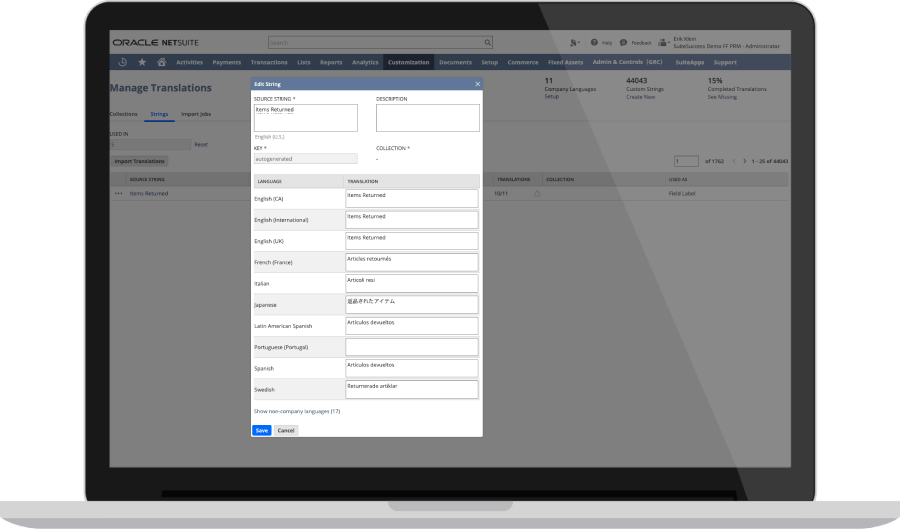Expand the Show non-company languages link
The image size is (900, 529).
pos(297,411)
